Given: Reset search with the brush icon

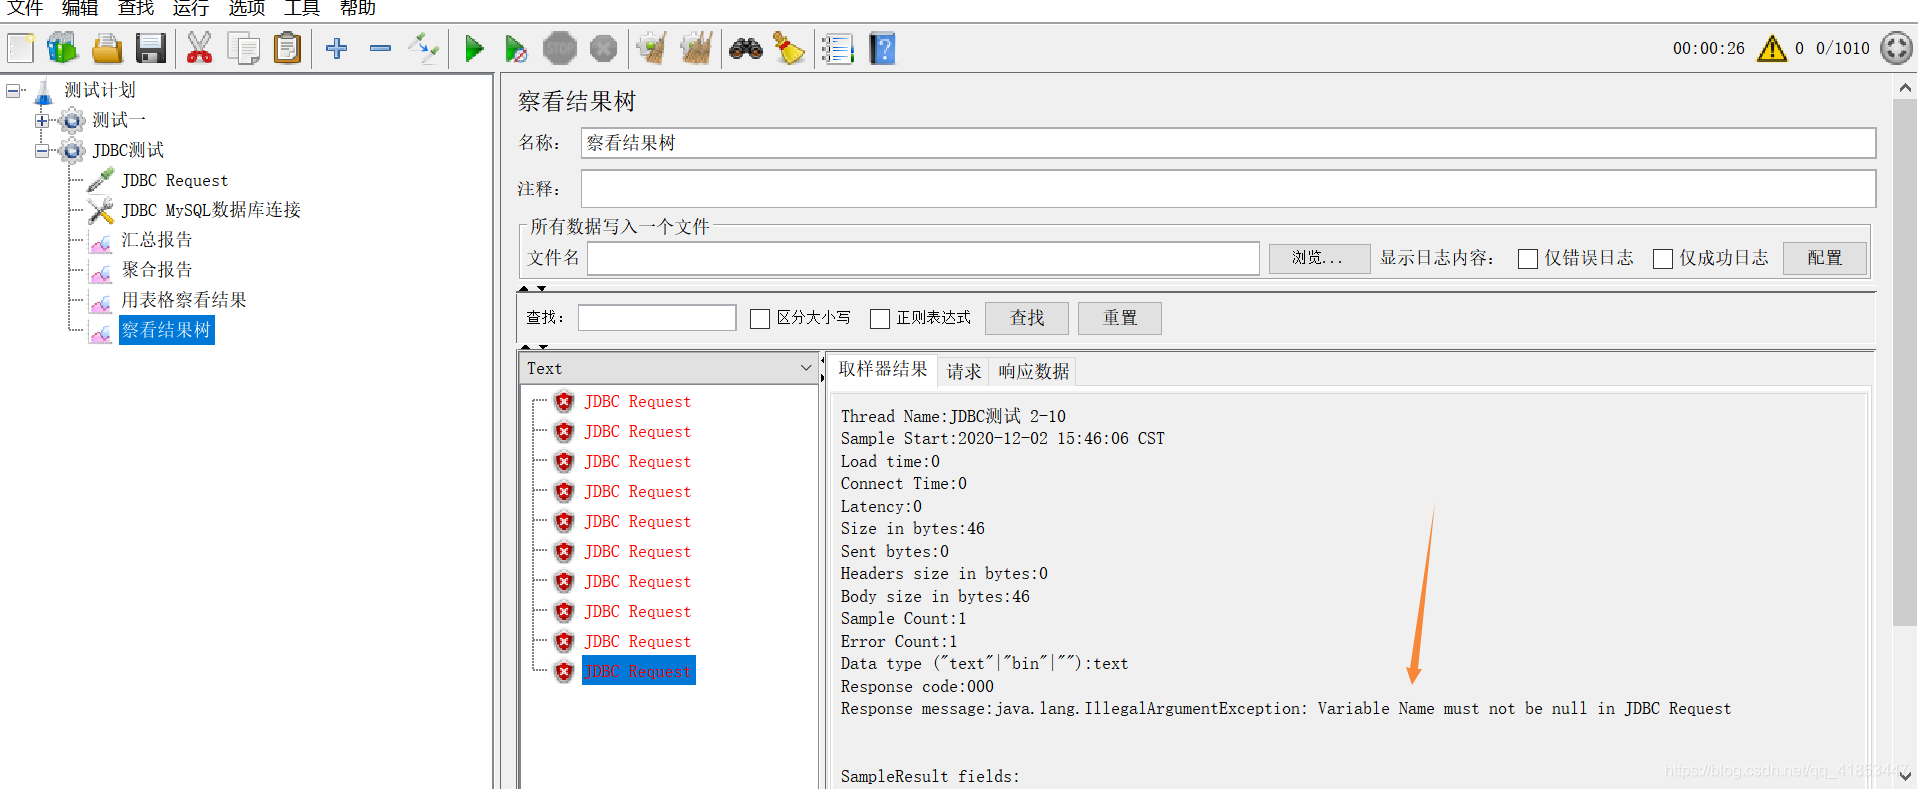Looking at the screenshot, I should [x=789, y=48].
